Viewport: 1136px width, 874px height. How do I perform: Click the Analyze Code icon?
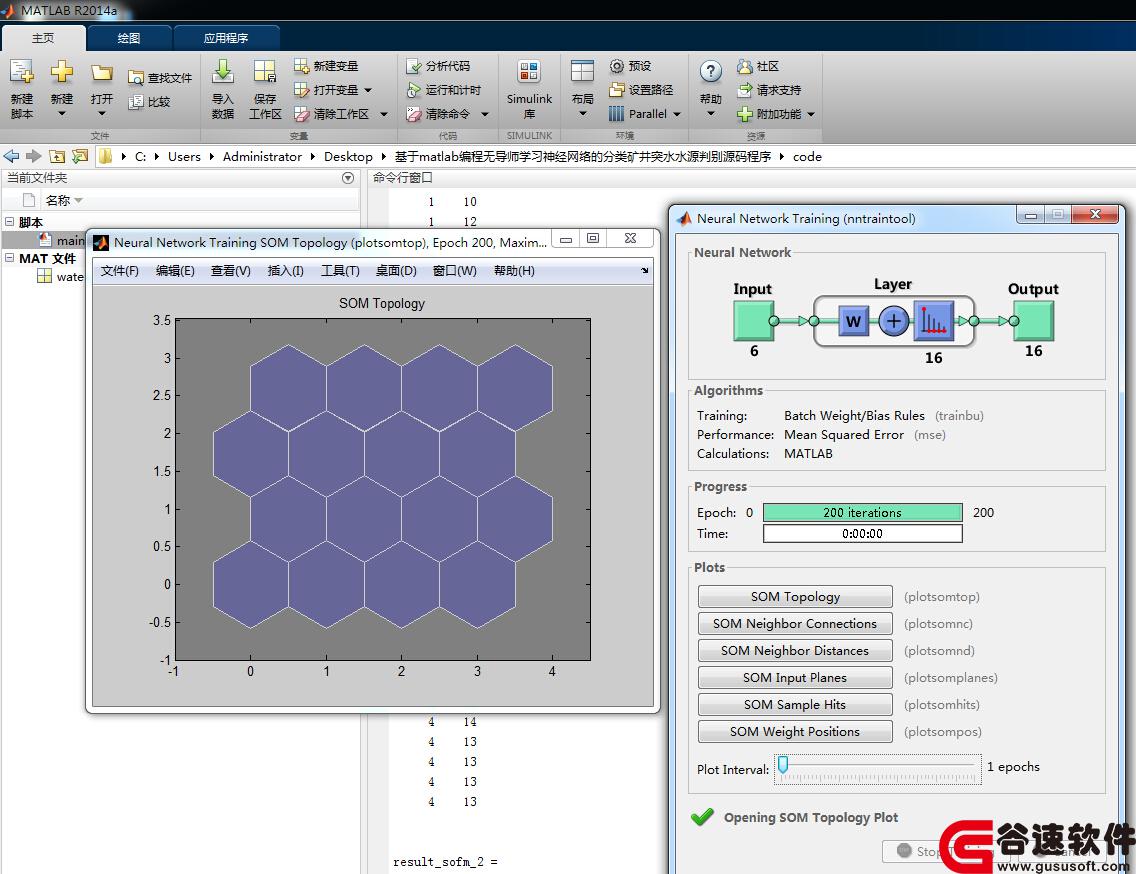pyautogui.click(x=414, y=66)
